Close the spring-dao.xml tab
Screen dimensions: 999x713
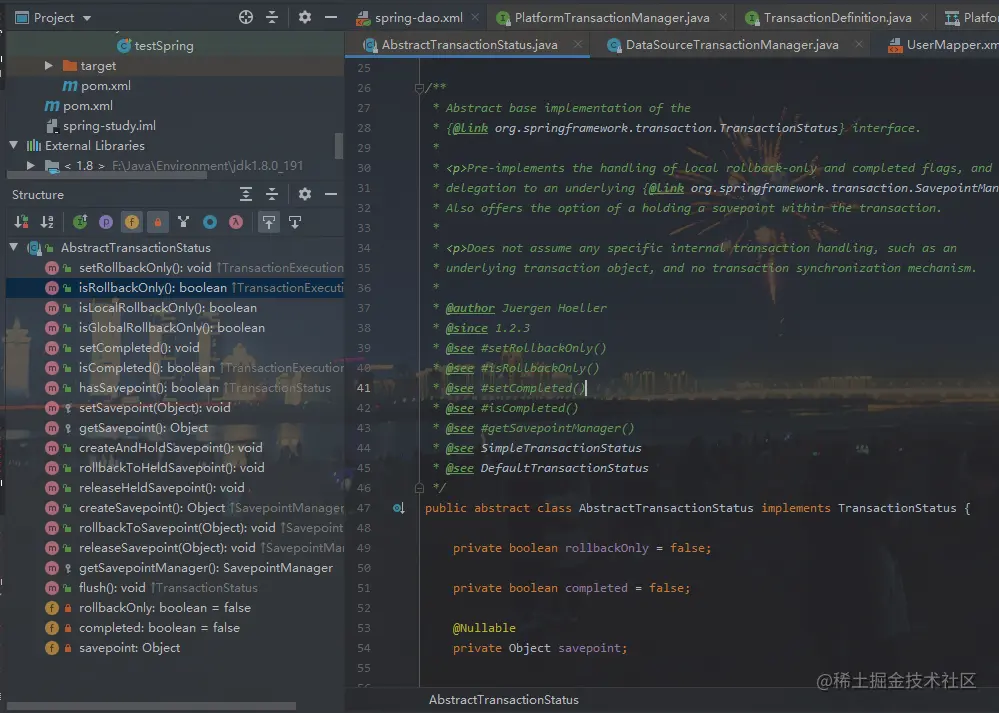click(x=475, y=18)
